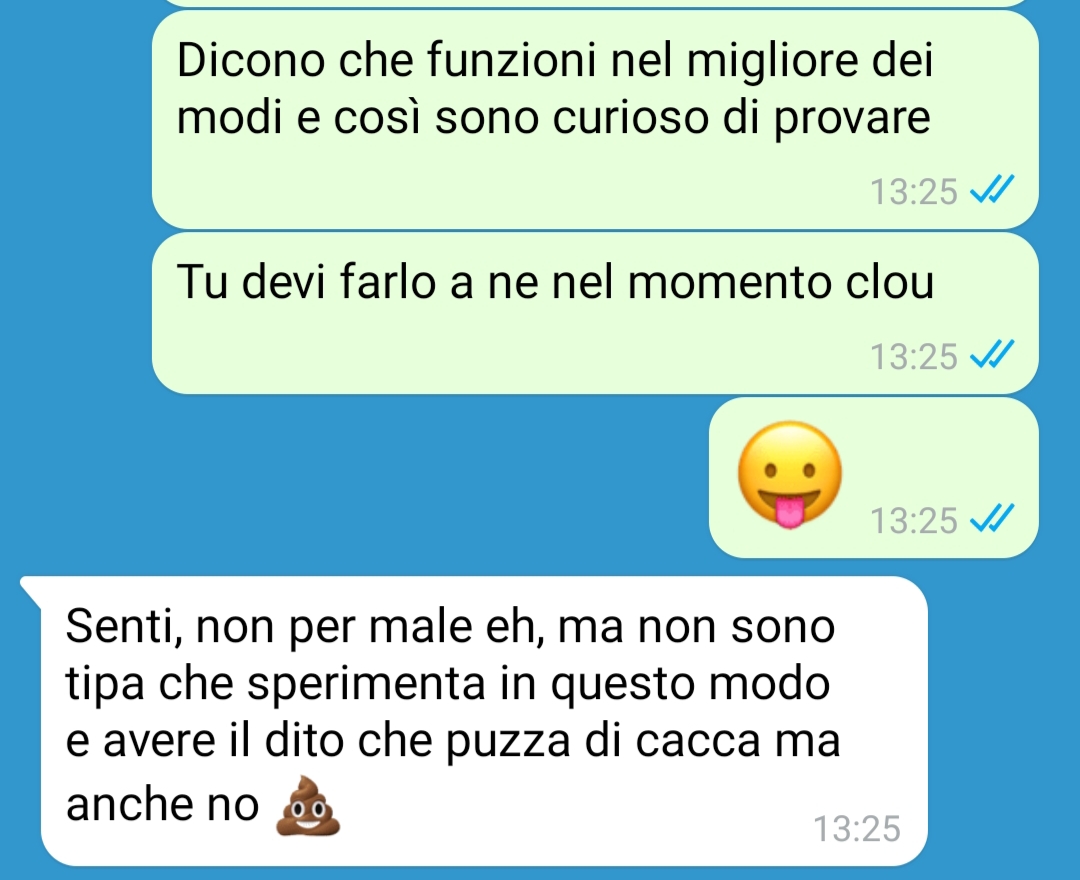Image resolution: width=1080 pixels, height=880 pixels.
Task: Tap the text 'tipa che sperimenta in questo modo'
Action: [448, 684]
